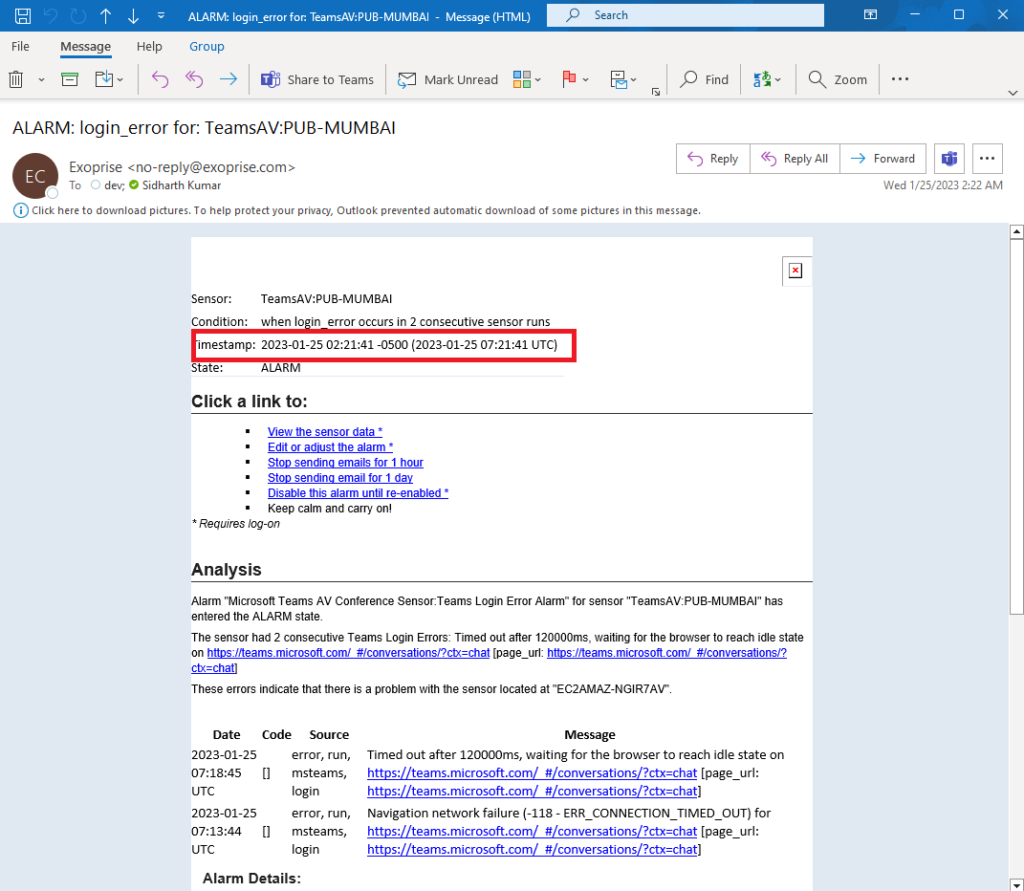Viewport: 1024px width, 891px height.
Task: Open the Tags dialog launcher
Action: (656, 92)
